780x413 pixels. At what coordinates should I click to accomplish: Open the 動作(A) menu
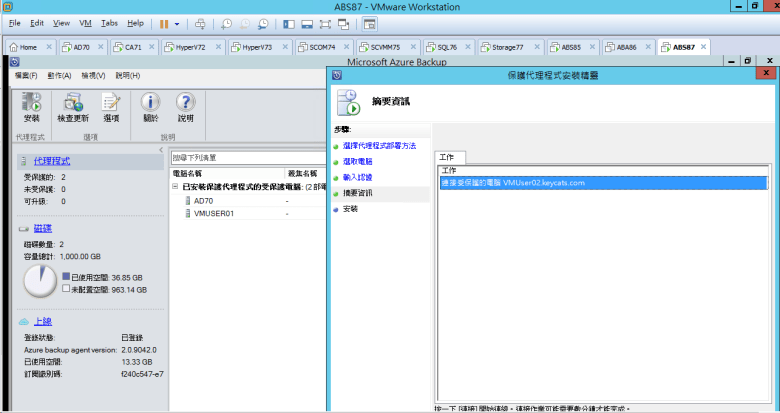[58, 76]
